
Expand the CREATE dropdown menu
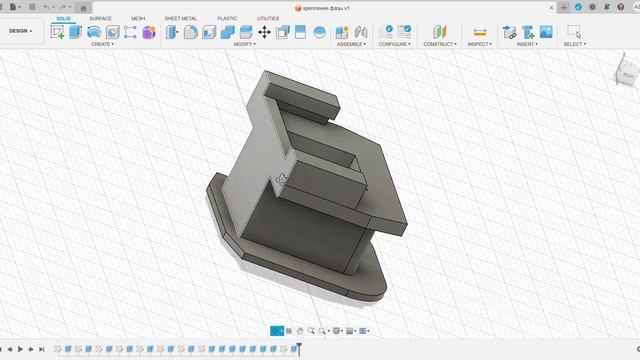pos(102,44)
